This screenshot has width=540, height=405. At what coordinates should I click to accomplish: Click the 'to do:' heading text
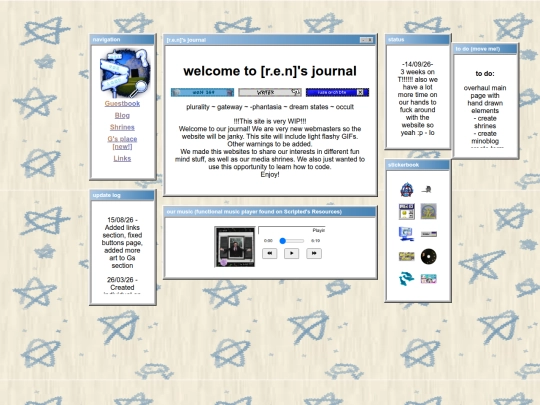coord(485,73)
